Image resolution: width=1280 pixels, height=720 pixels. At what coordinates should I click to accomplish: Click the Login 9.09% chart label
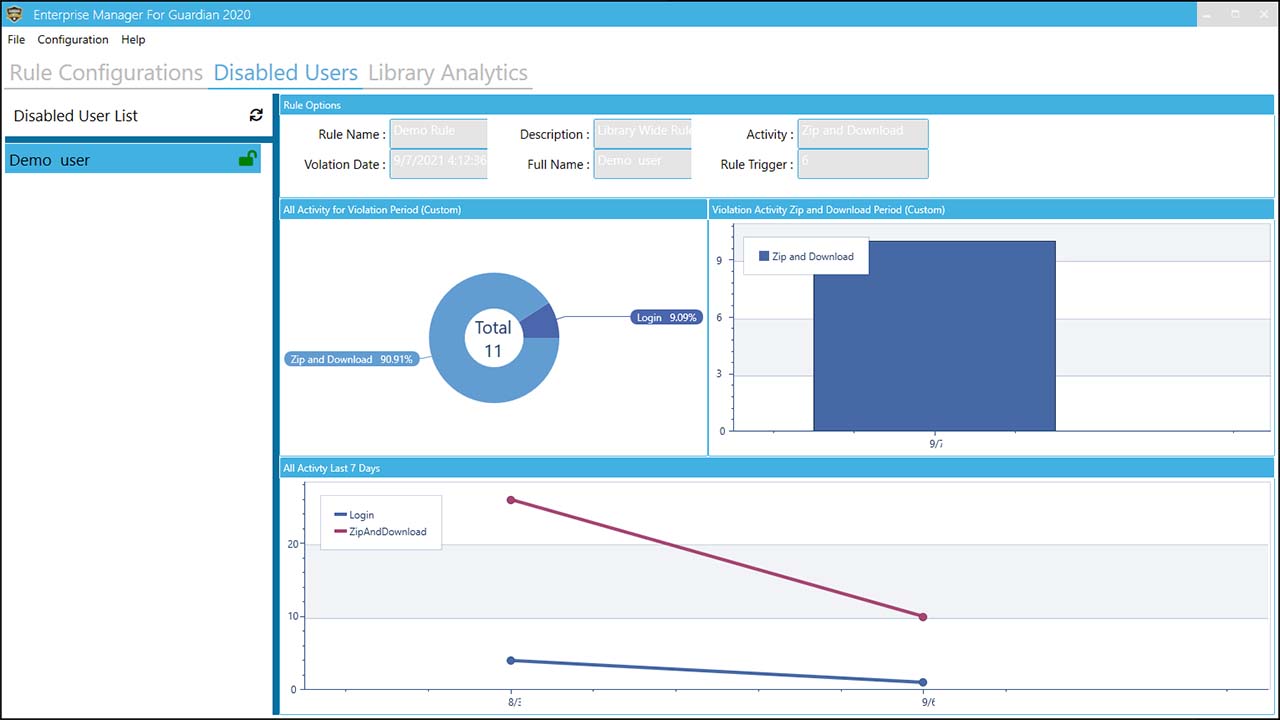pos(668,317)
